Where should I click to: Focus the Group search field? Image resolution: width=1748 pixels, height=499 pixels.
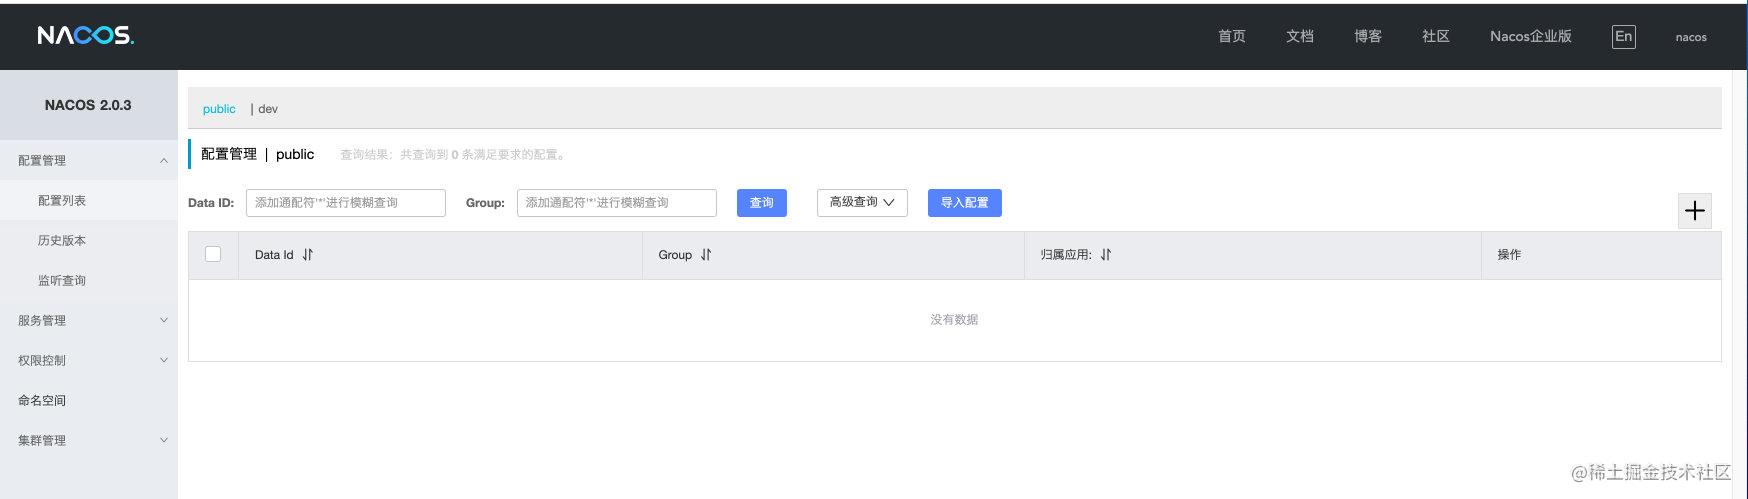click(x=617, y=203)
